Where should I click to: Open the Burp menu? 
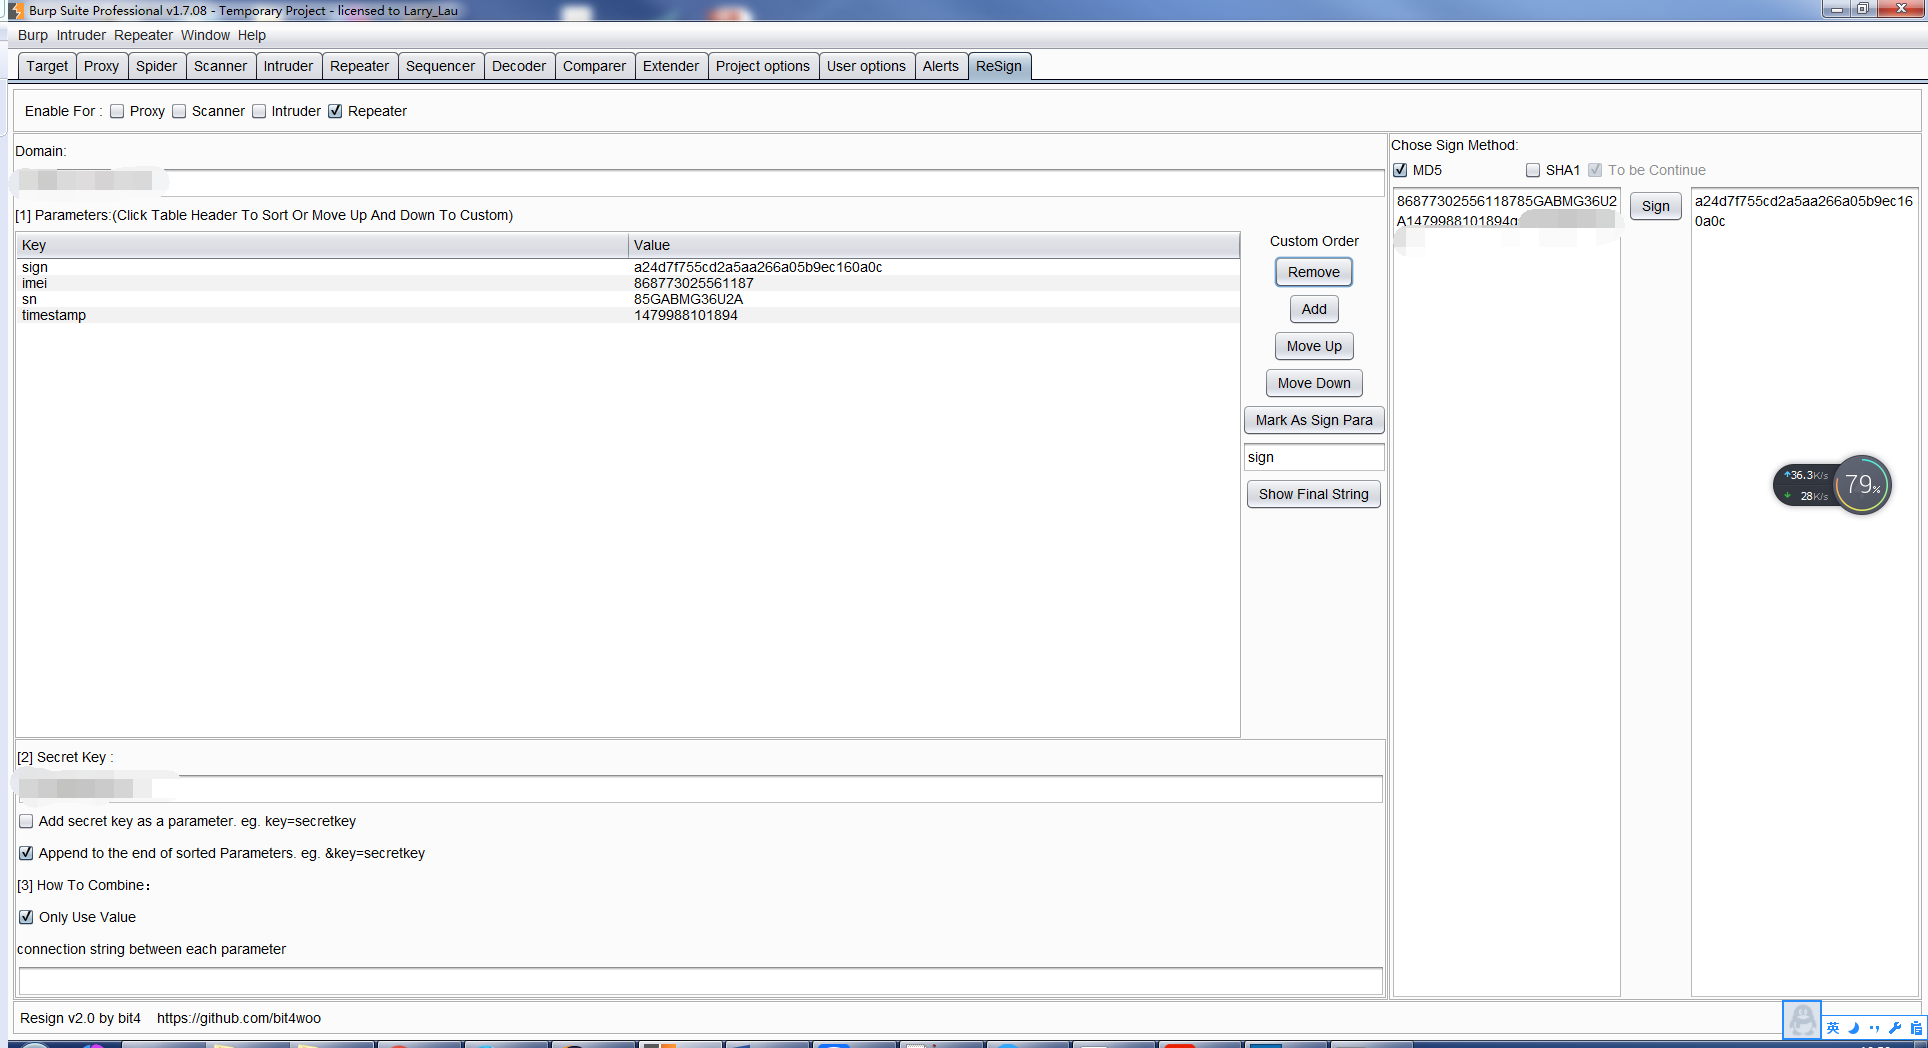tap(33, 35)
